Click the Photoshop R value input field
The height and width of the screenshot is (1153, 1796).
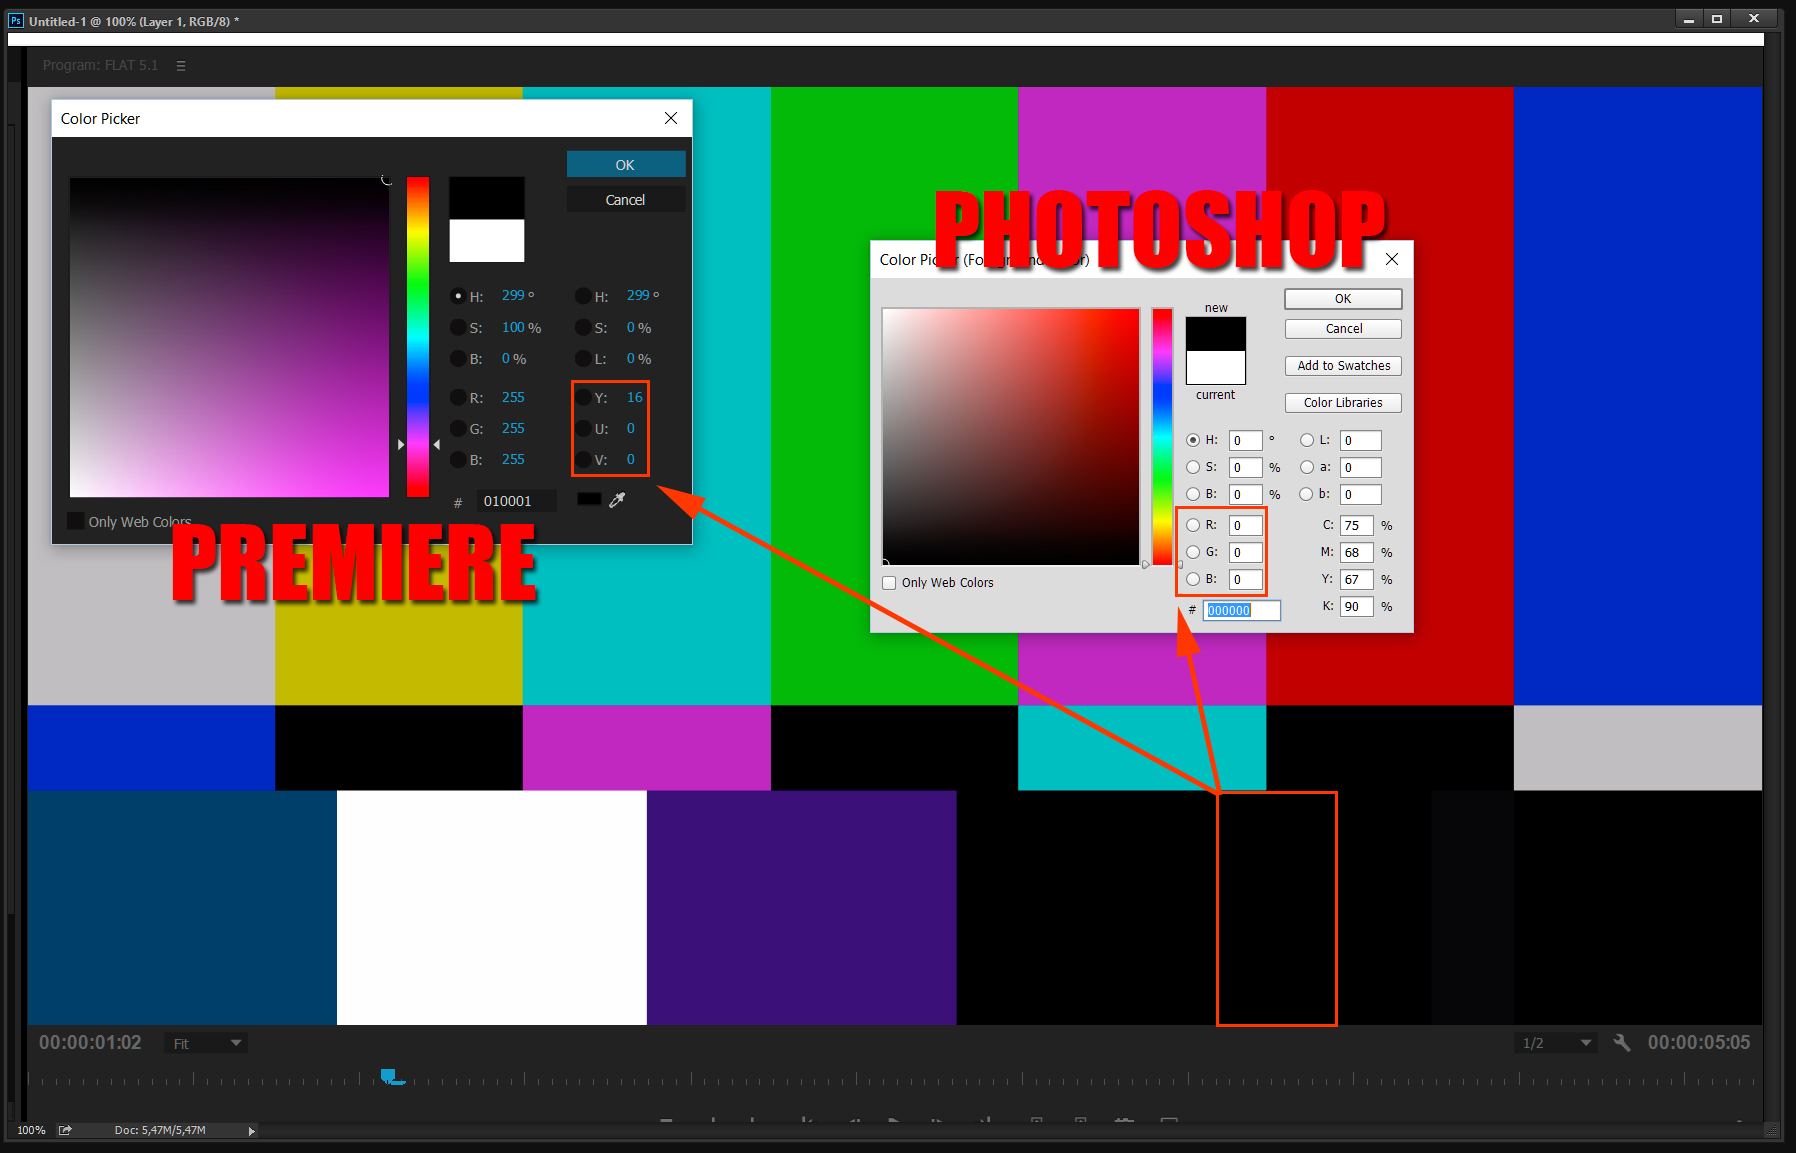coord(1246,525)
